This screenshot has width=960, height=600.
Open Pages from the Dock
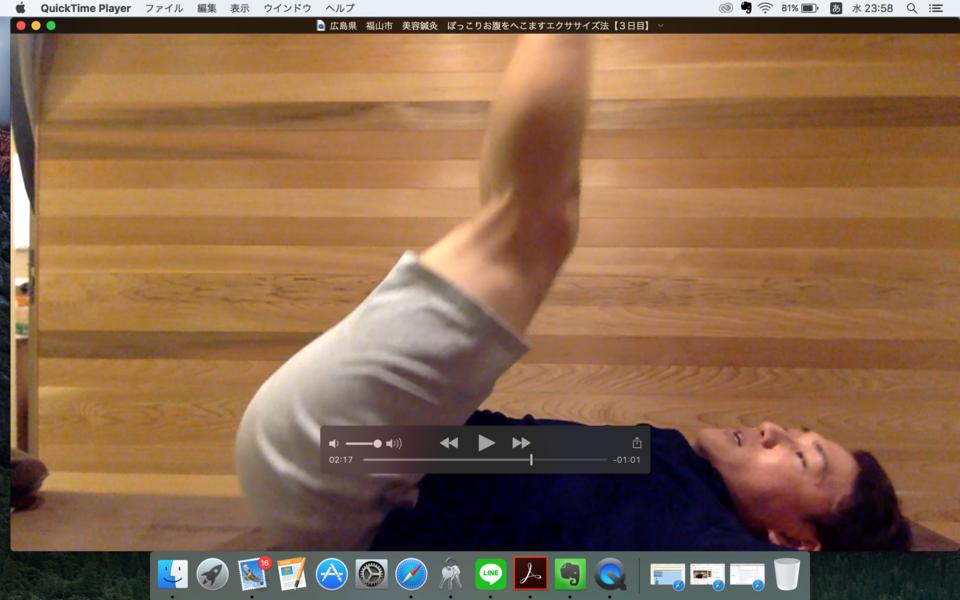pyautogui.click(x=292, y=574)
